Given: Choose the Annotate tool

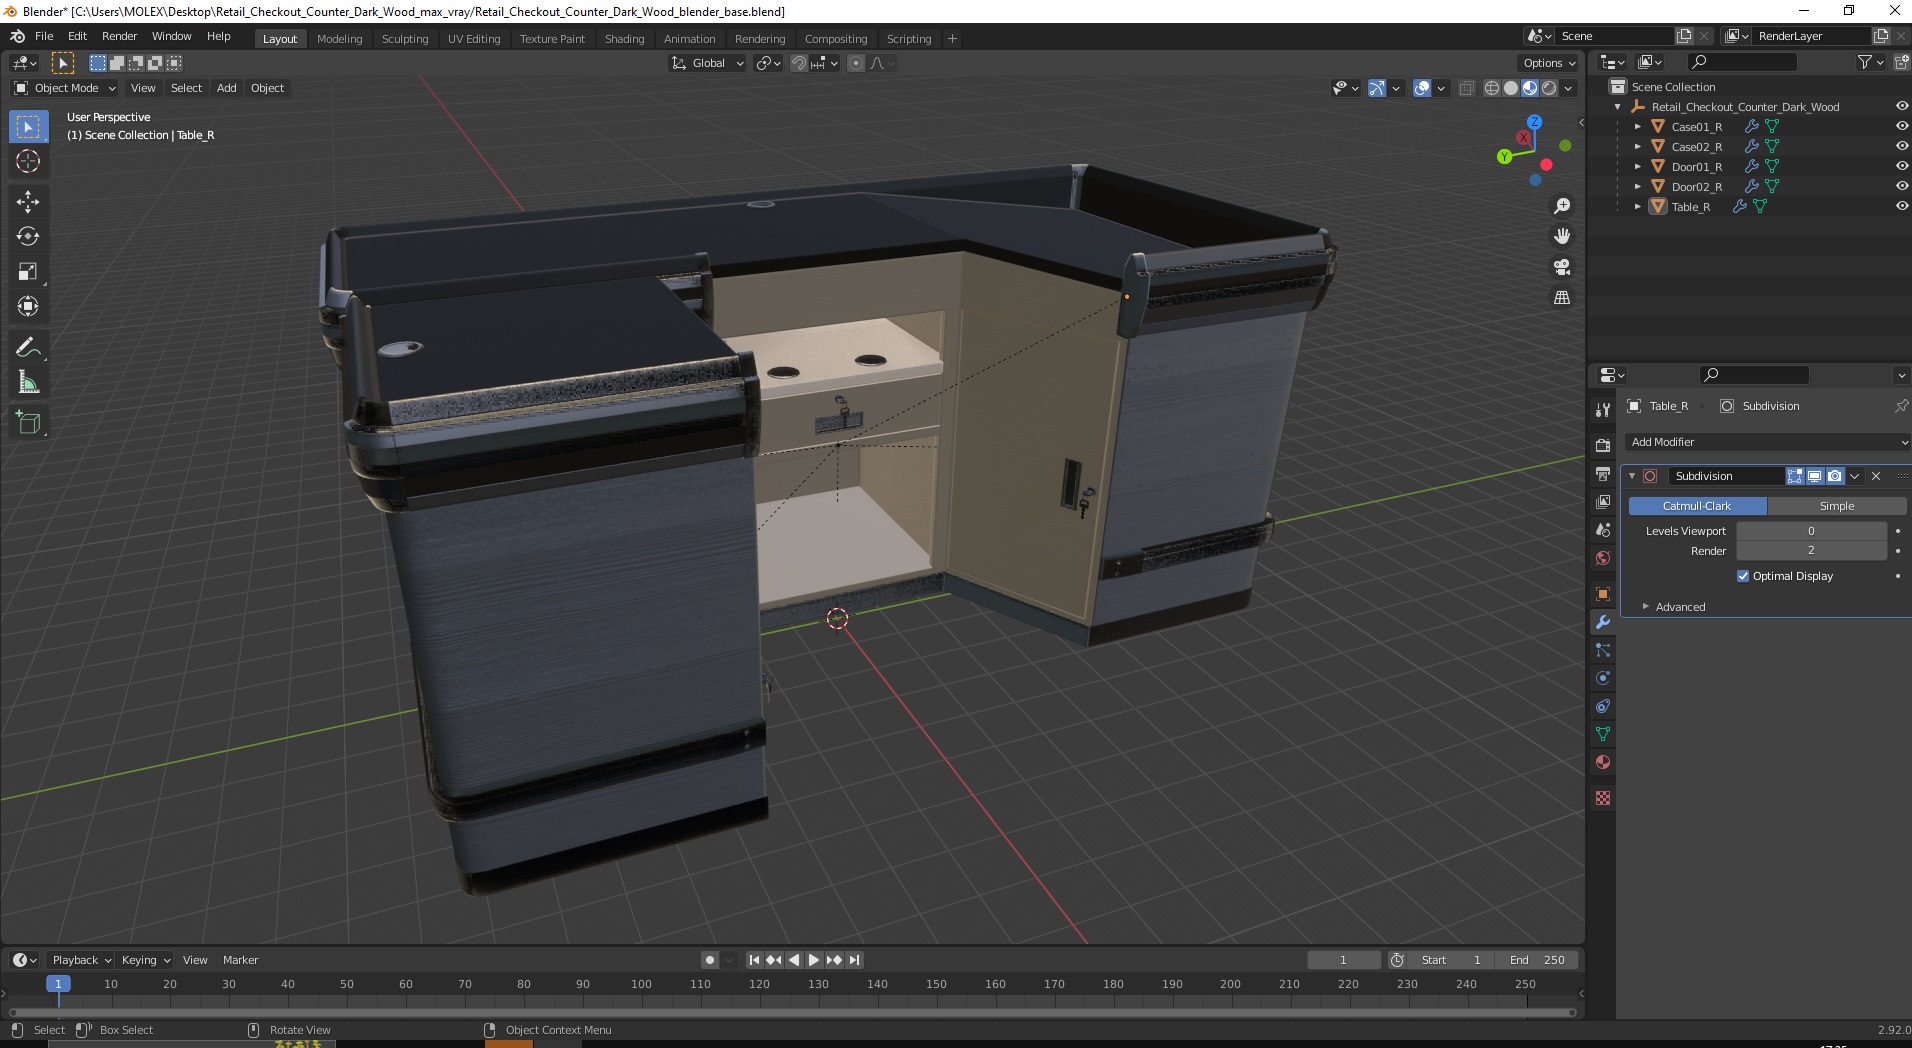Looking at the screenshot, I should (28, 348).
